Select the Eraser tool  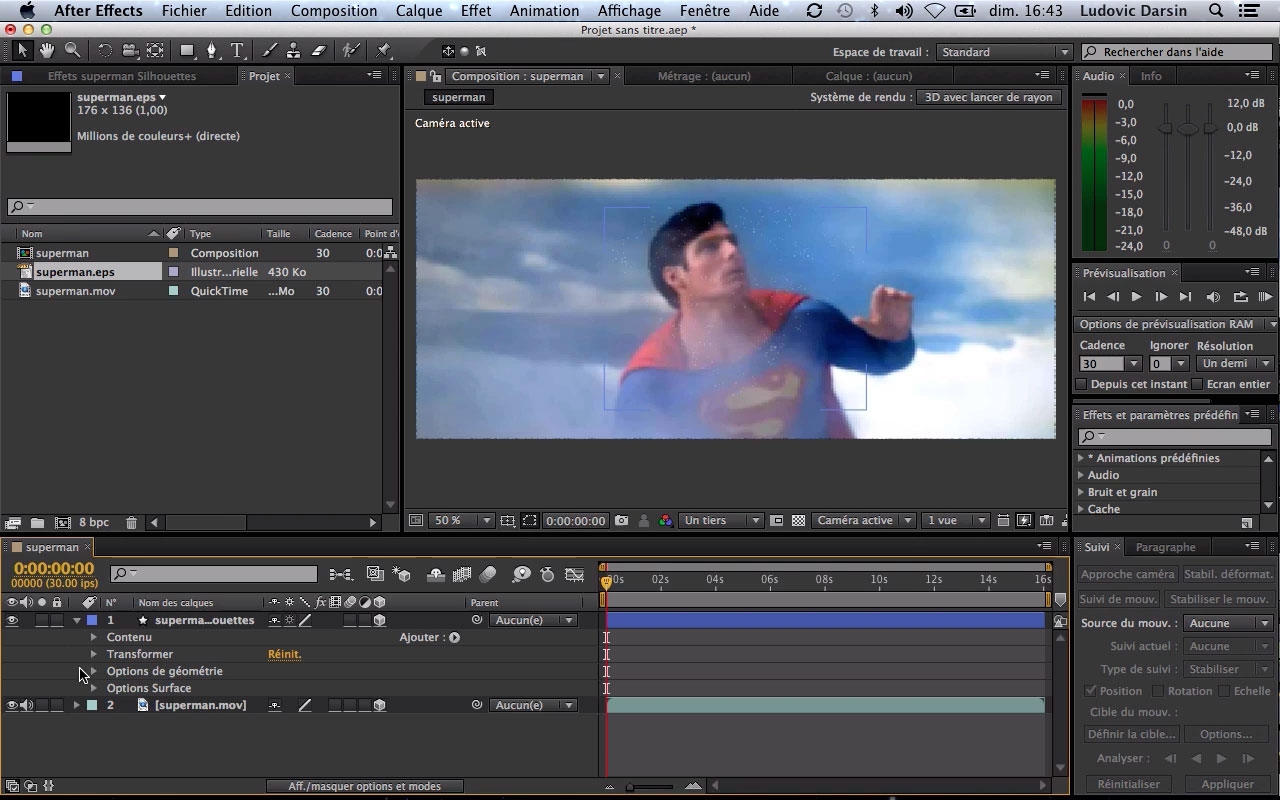pos(319,50)
